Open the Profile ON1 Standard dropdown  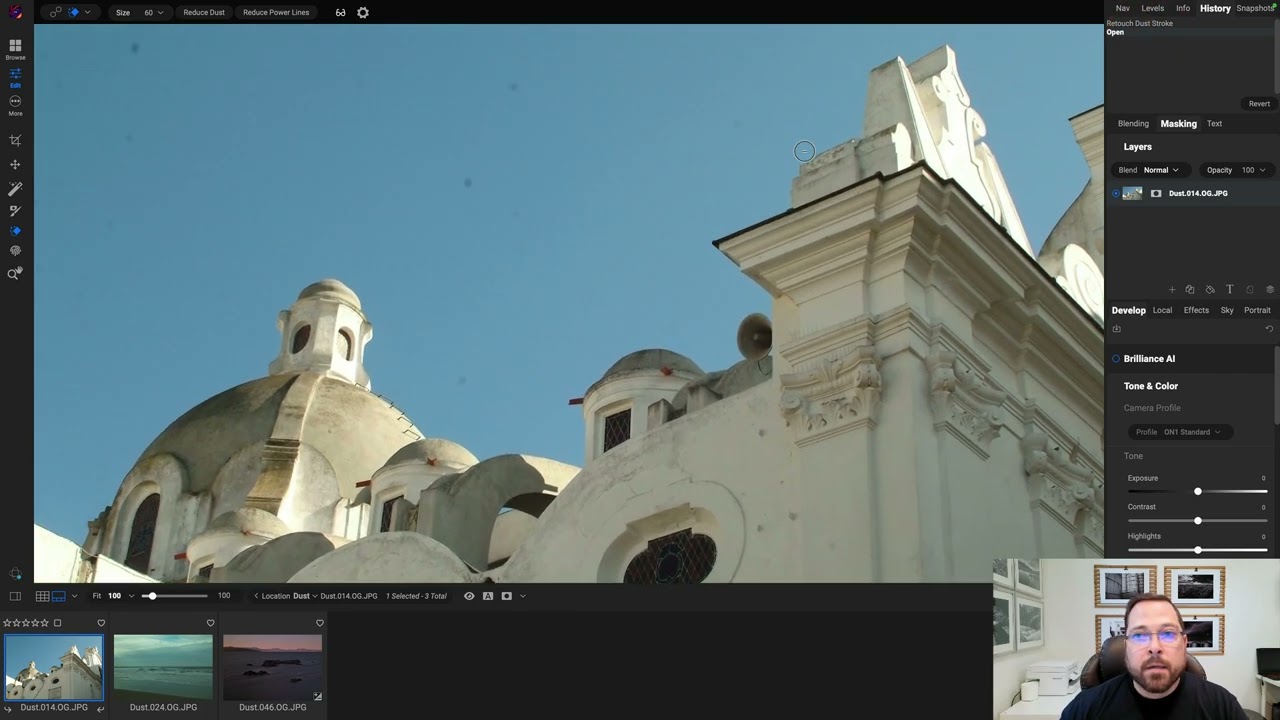pos(1179,432)
